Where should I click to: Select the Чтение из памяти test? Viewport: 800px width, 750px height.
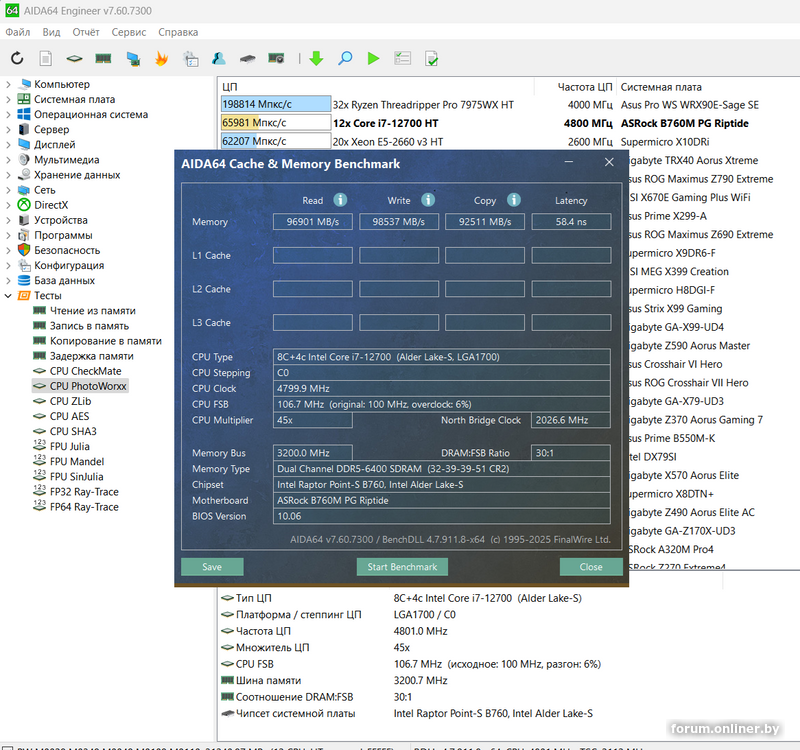point(93,311)
